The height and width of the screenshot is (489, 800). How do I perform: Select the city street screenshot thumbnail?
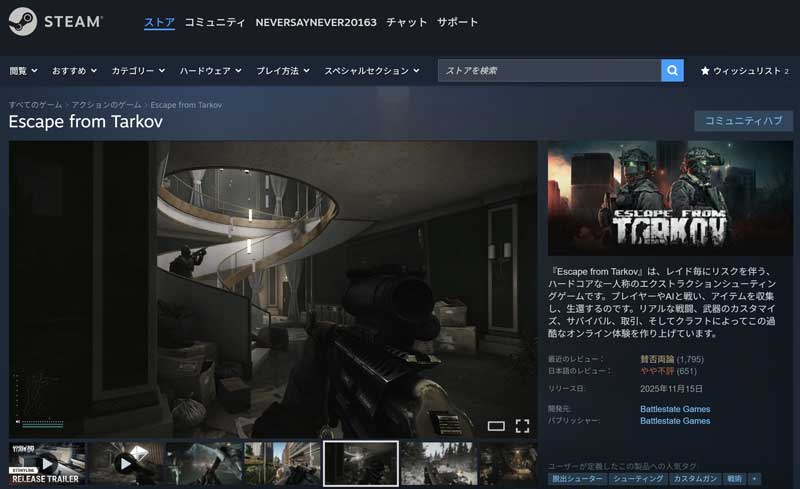click(282, 463)
